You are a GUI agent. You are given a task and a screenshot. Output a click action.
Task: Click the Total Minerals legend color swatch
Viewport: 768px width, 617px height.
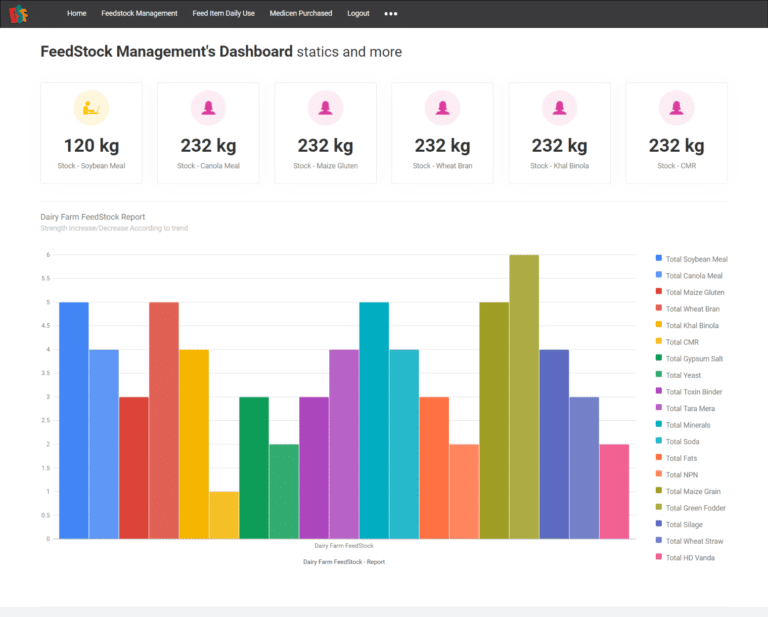658,425
